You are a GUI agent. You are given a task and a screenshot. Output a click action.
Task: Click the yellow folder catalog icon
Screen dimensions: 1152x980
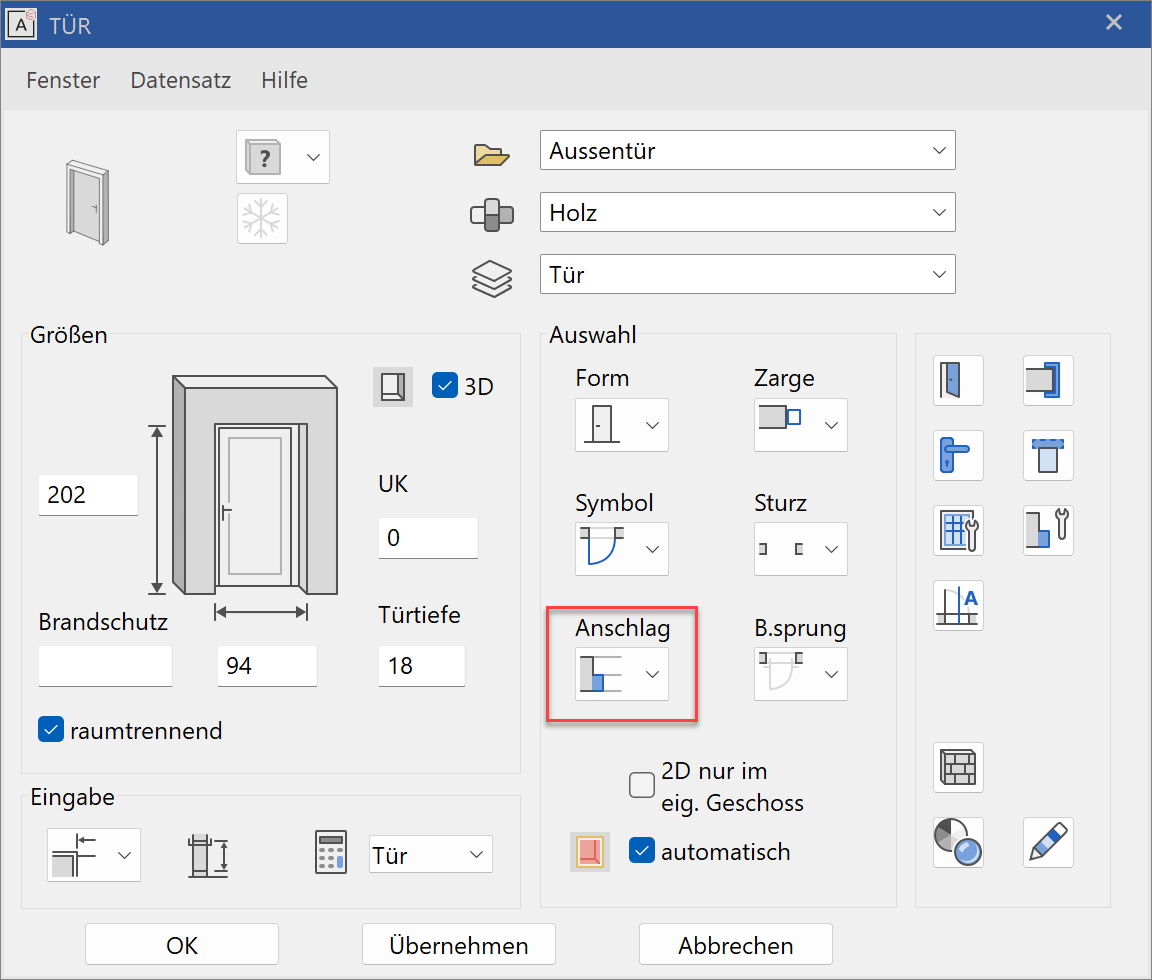492,154
